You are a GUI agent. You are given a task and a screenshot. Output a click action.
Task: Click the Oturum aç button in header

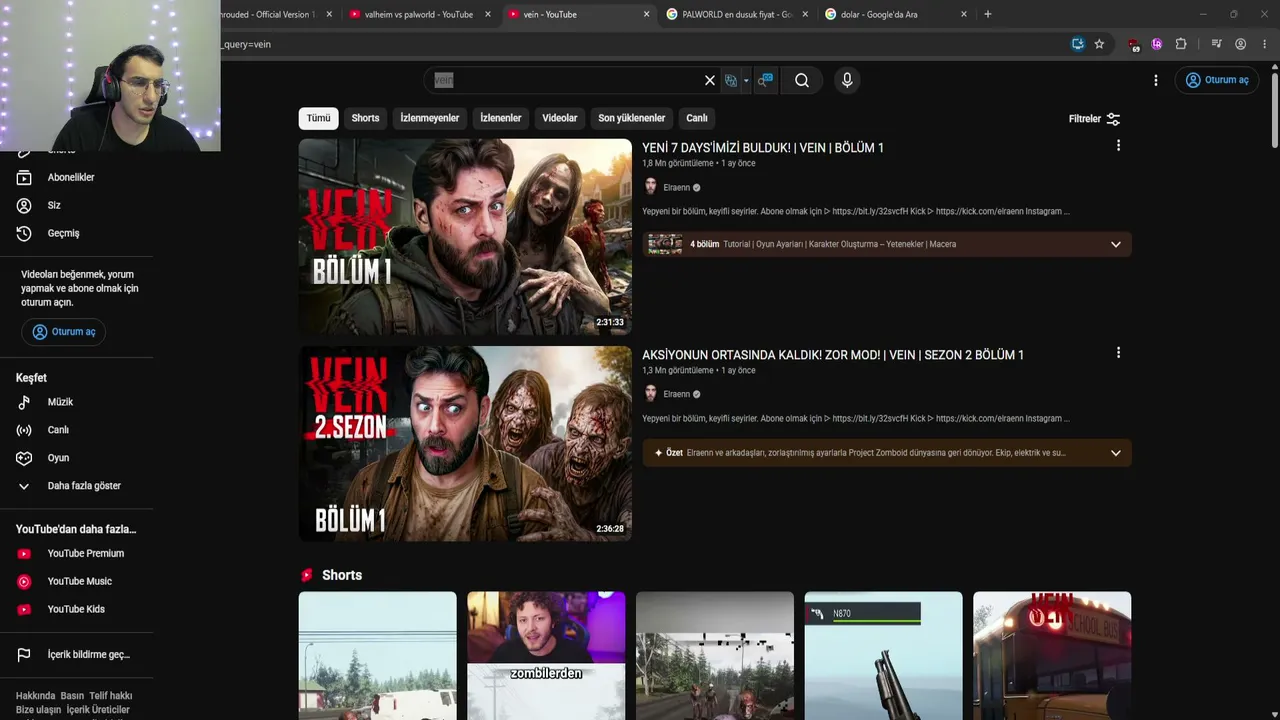[1217, 80]
